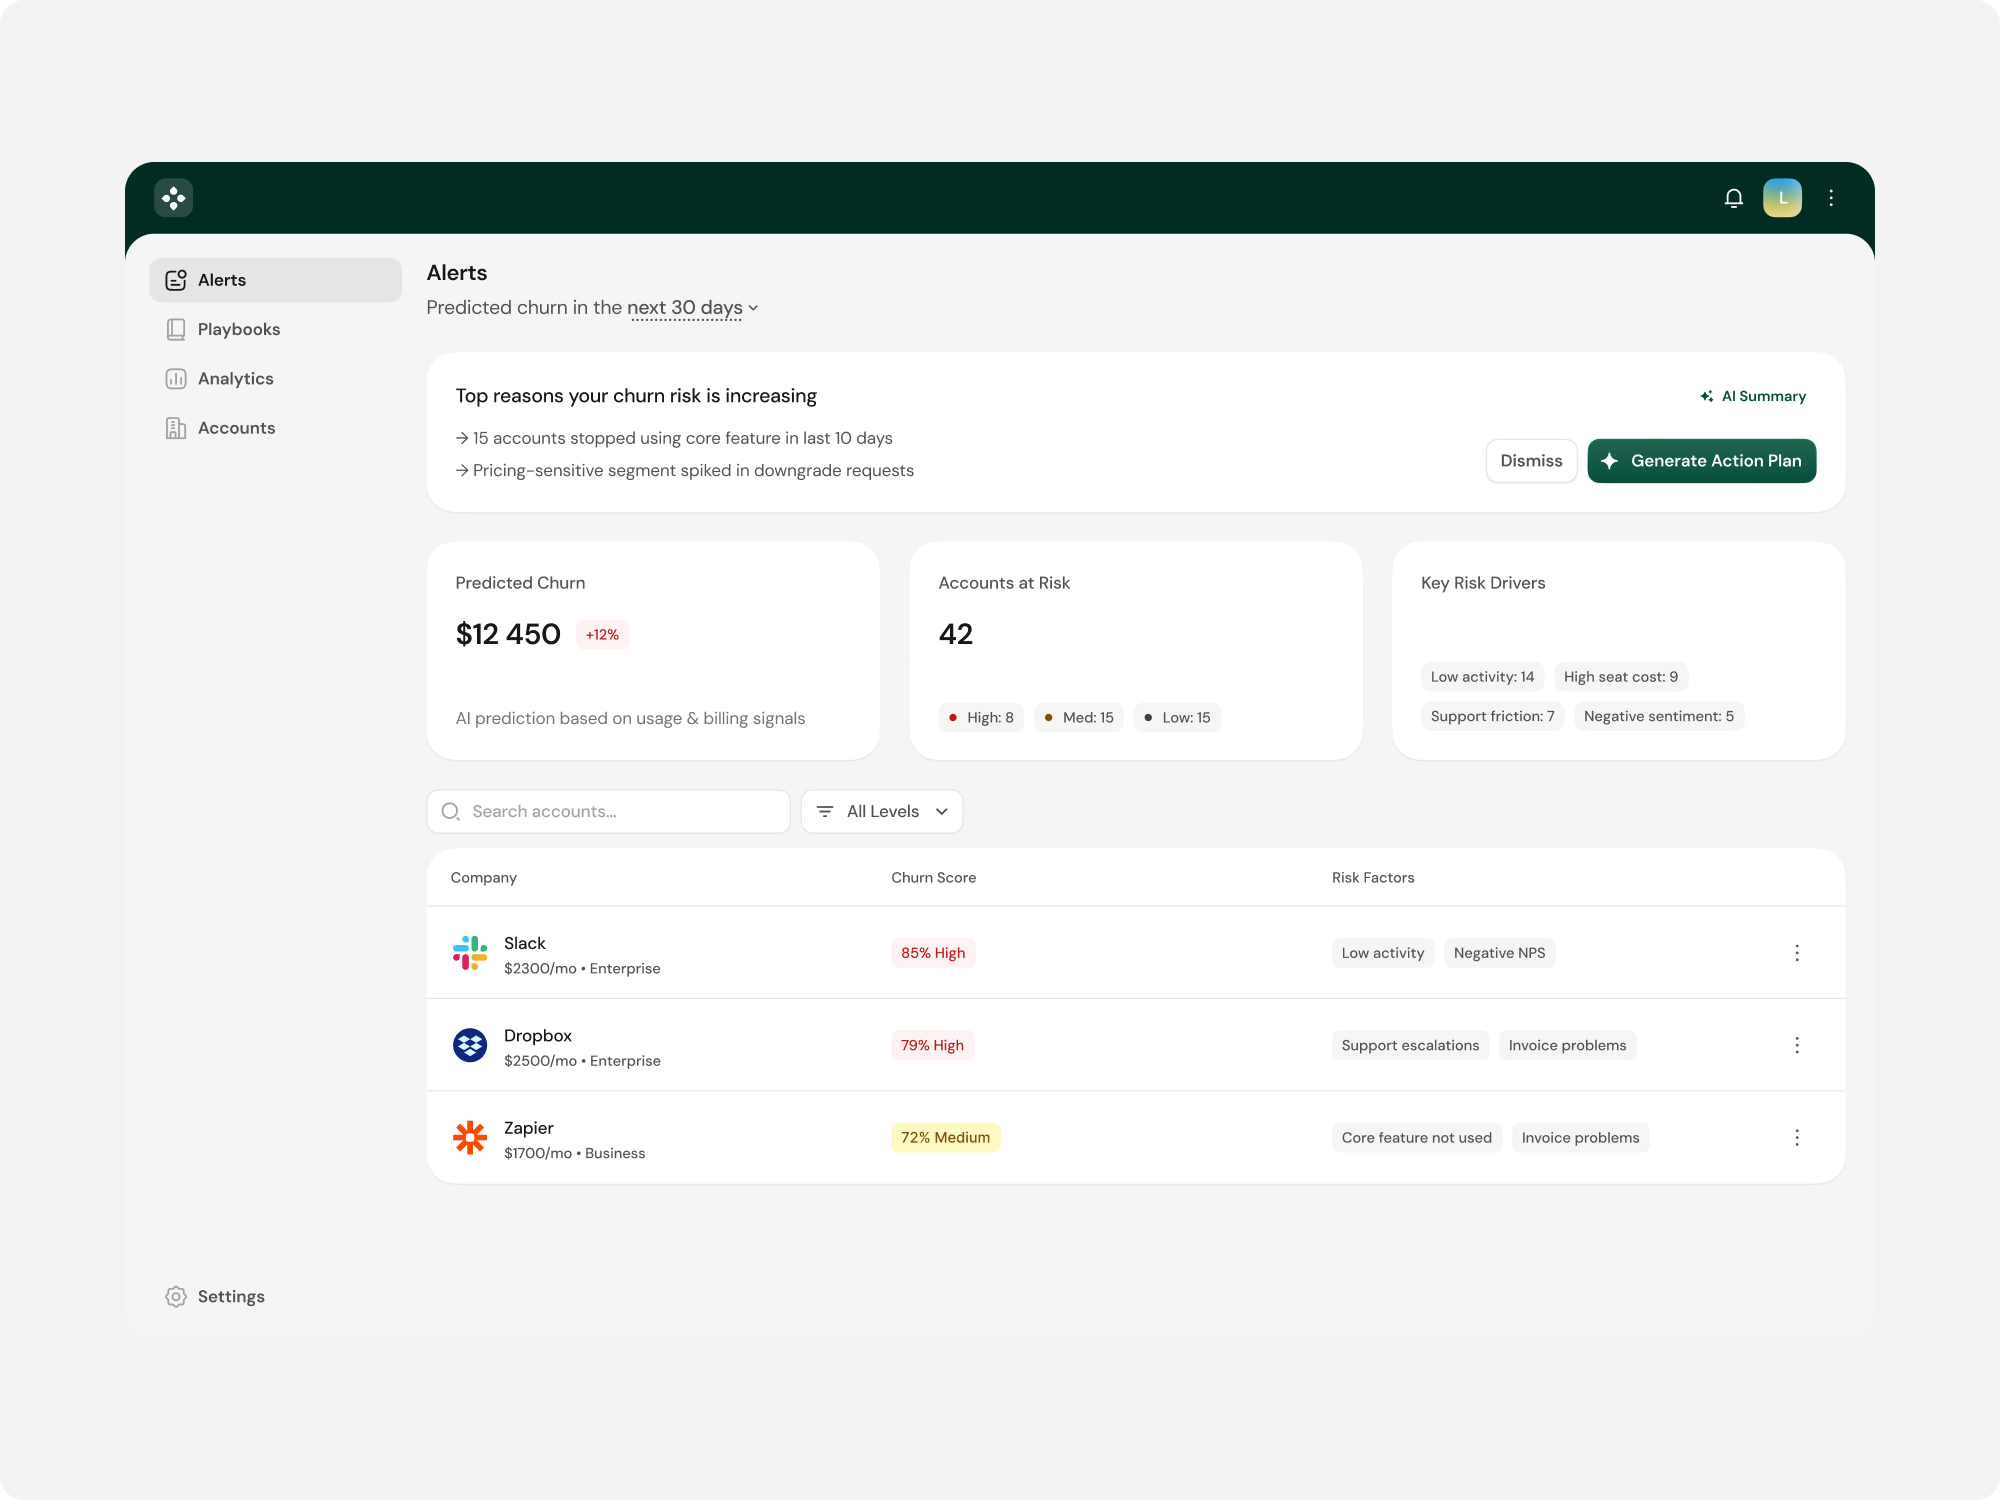Viewport: 2000px width, 1500px height.
Task: Click the chevron next to 'next 30 days'
Action: point(753,308)
